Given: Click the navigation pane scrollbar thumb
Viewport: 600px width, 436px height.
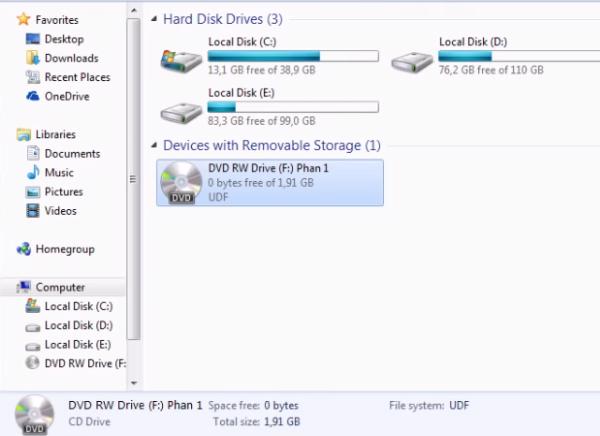Looking at the screenshot, I should coord(134,179).
